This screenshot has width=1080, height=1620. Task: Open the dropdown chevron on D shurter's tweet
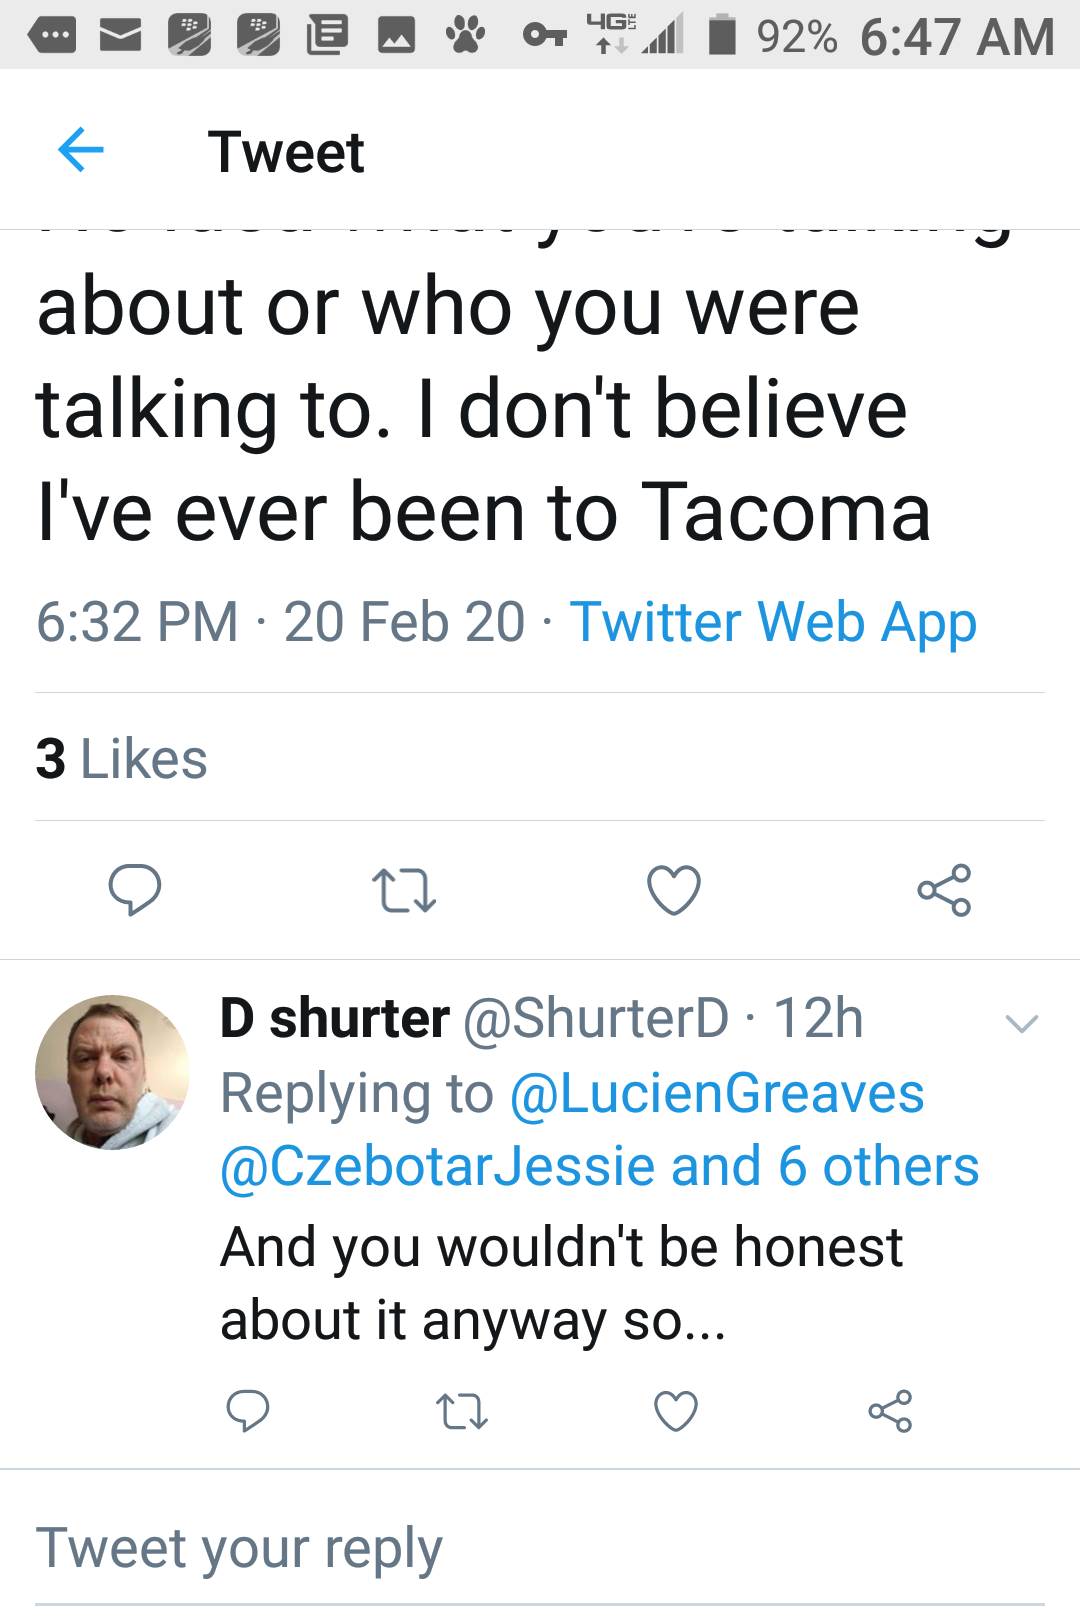1022,1023
